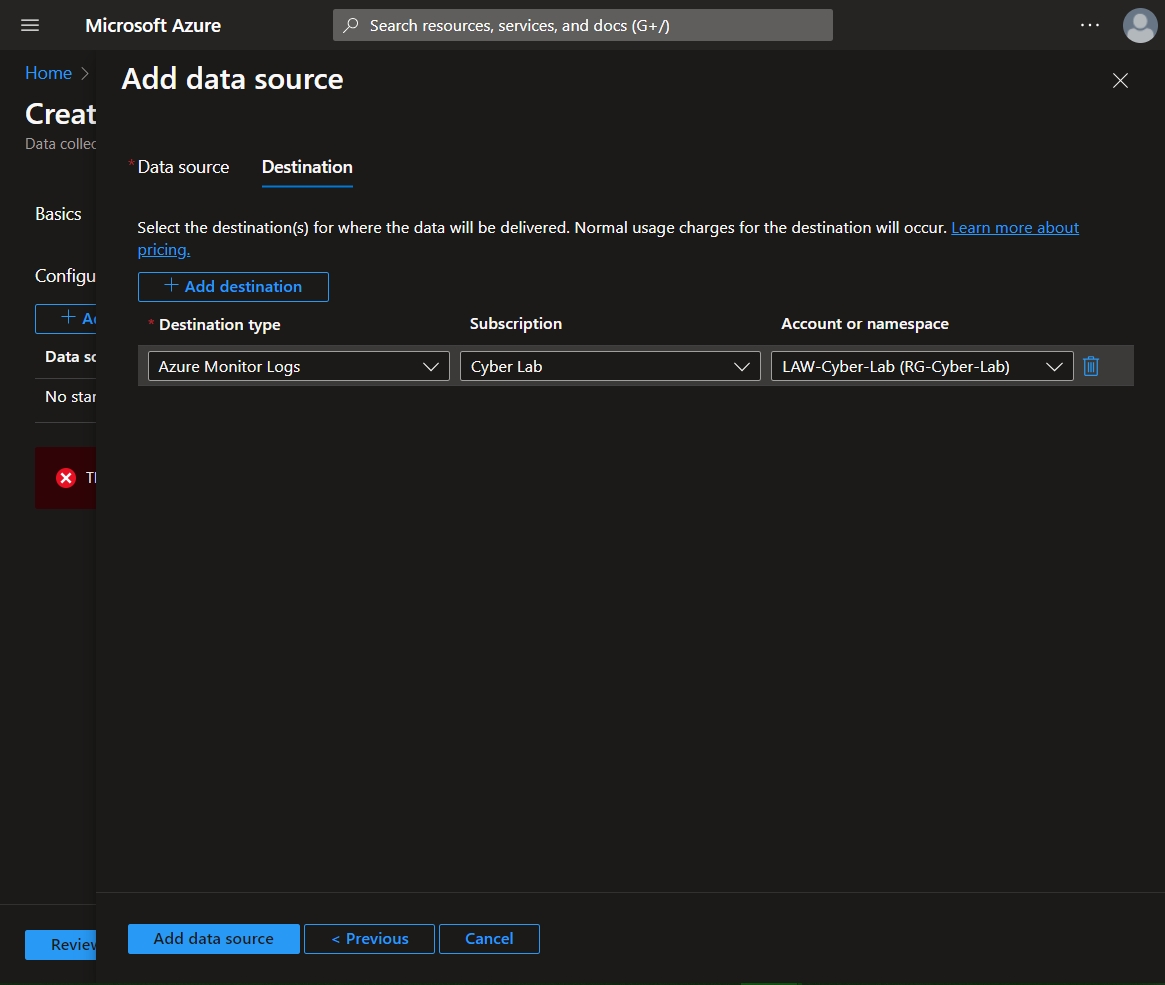Close the Add data source panel
The height and width of the screenshot is (985, 1165).
point(1120,80)
